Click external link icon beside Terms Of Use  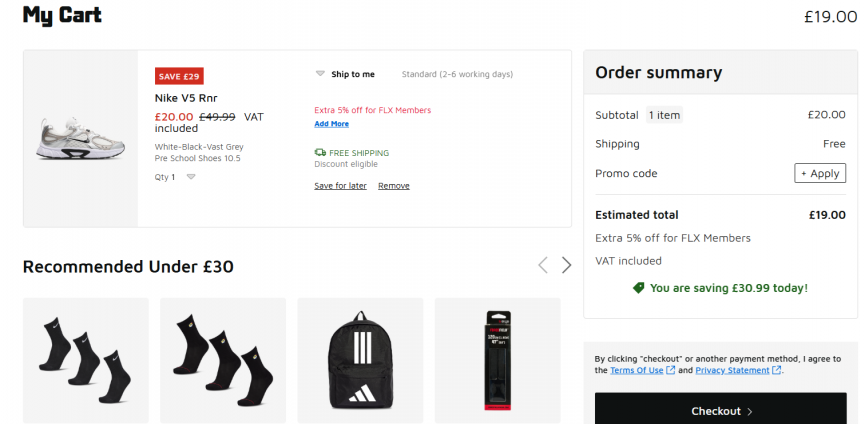click(671, 370)
